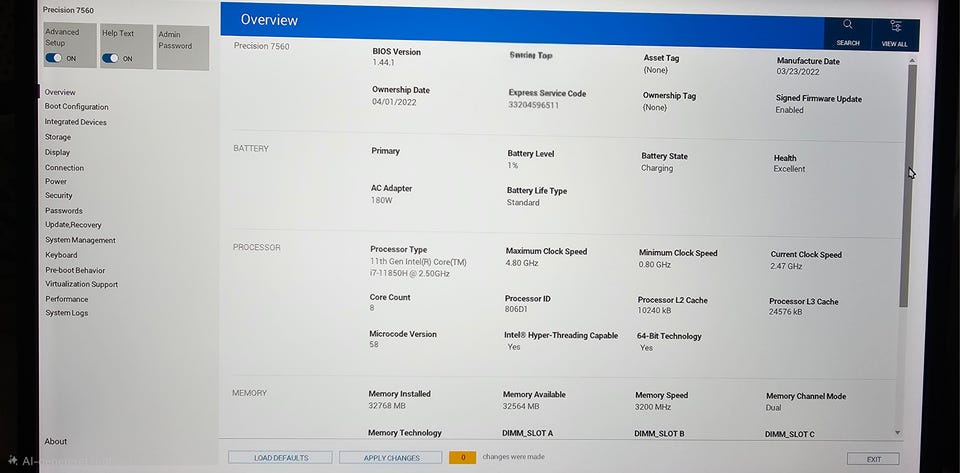Open Security settings

click(x=59, y=195)
